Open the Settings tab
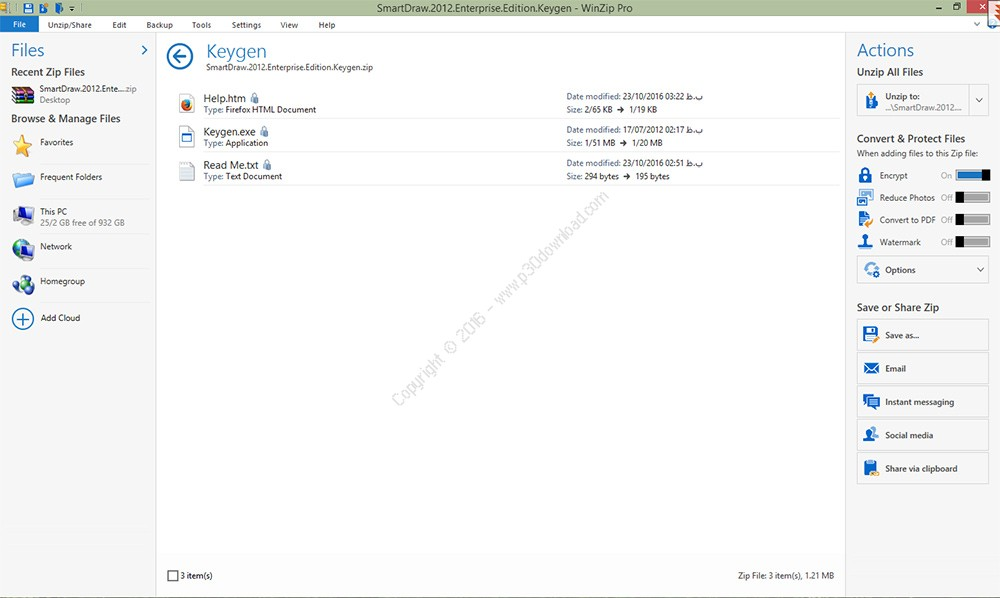The image size is (1000, 598). point(246,25)
